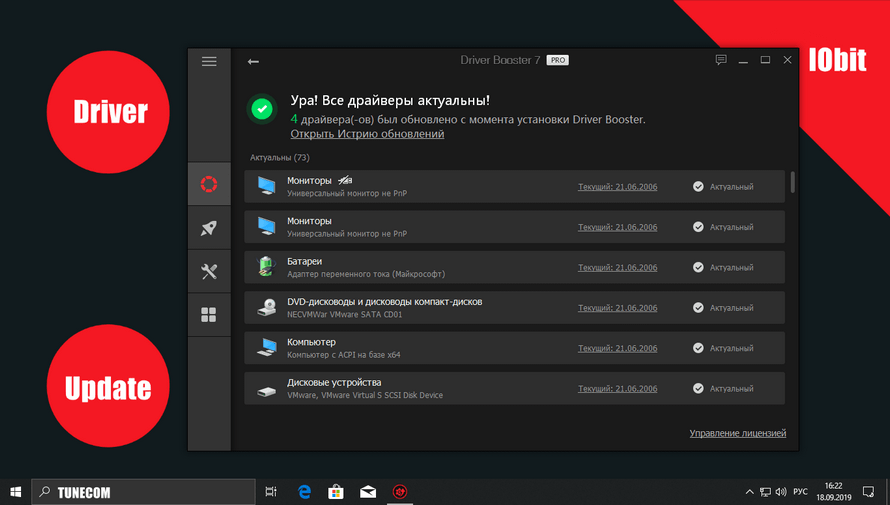Image resolution: width=890 pixels, height=505 pixels.
Task: Open the feedback chat icon in title bar
Action: coord(721,60)
